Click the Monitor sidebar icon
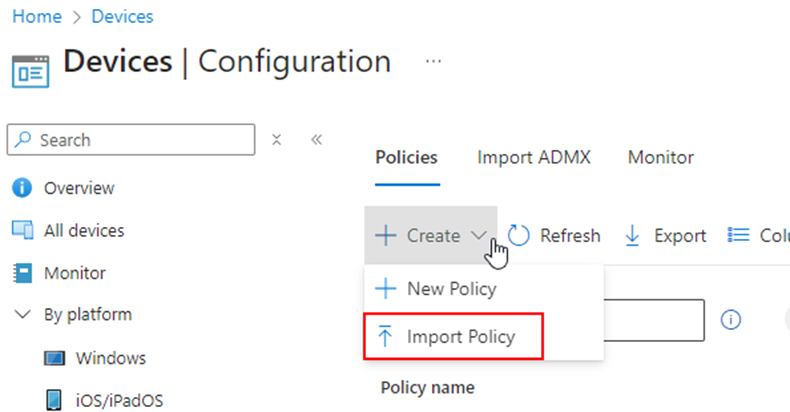Screen dimensions: 790x412 pyautogui.click(x=22, y=273)
